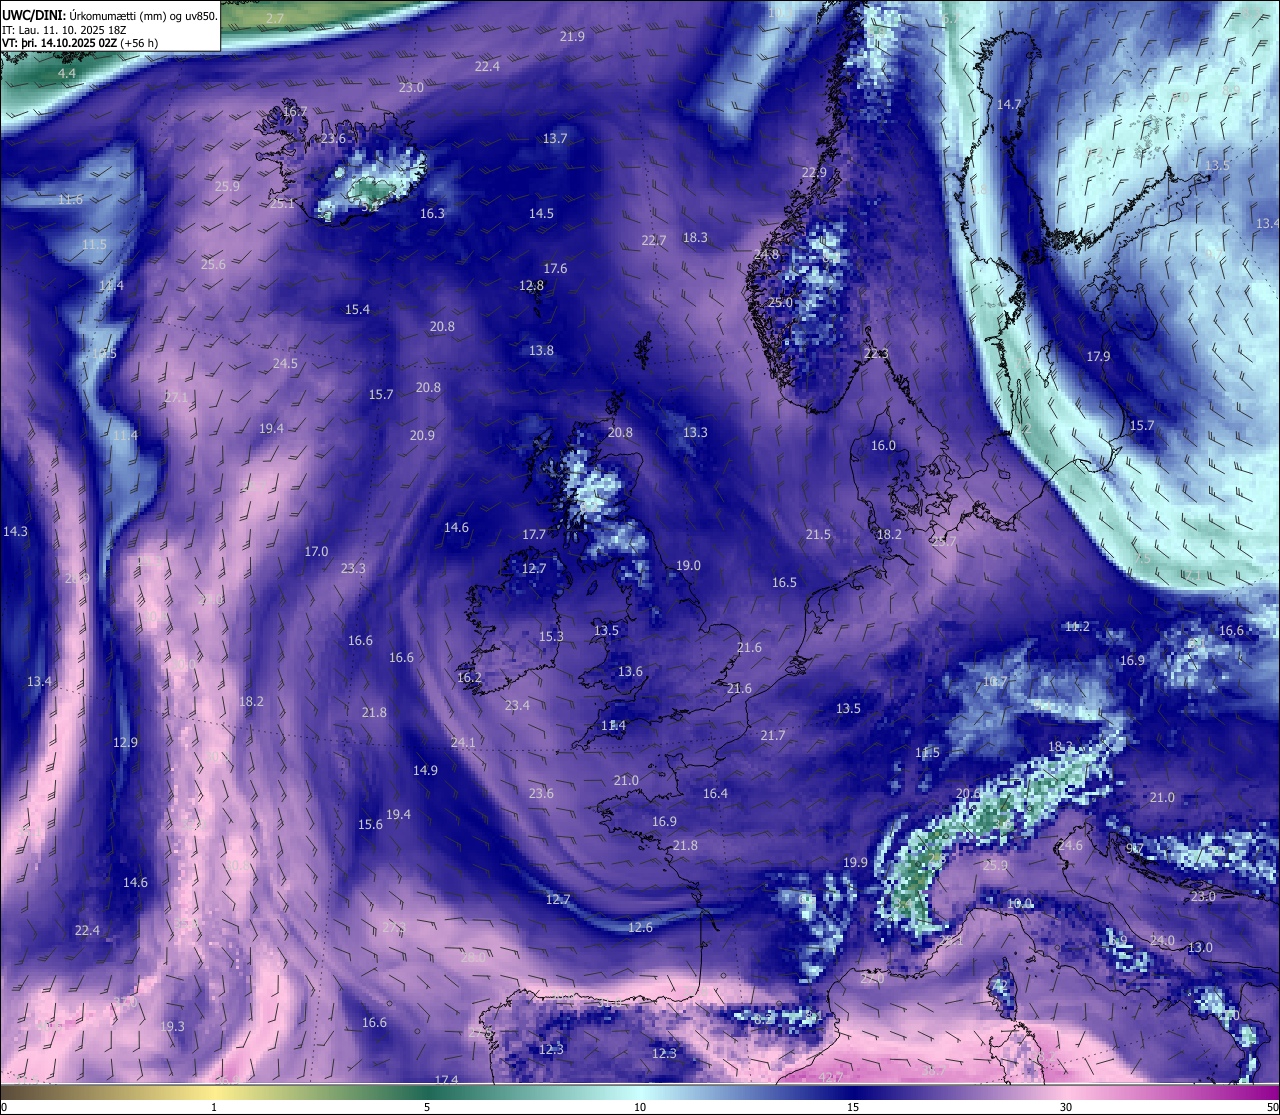
Task: Click the map value 22.7
Action: pos(653,241)
